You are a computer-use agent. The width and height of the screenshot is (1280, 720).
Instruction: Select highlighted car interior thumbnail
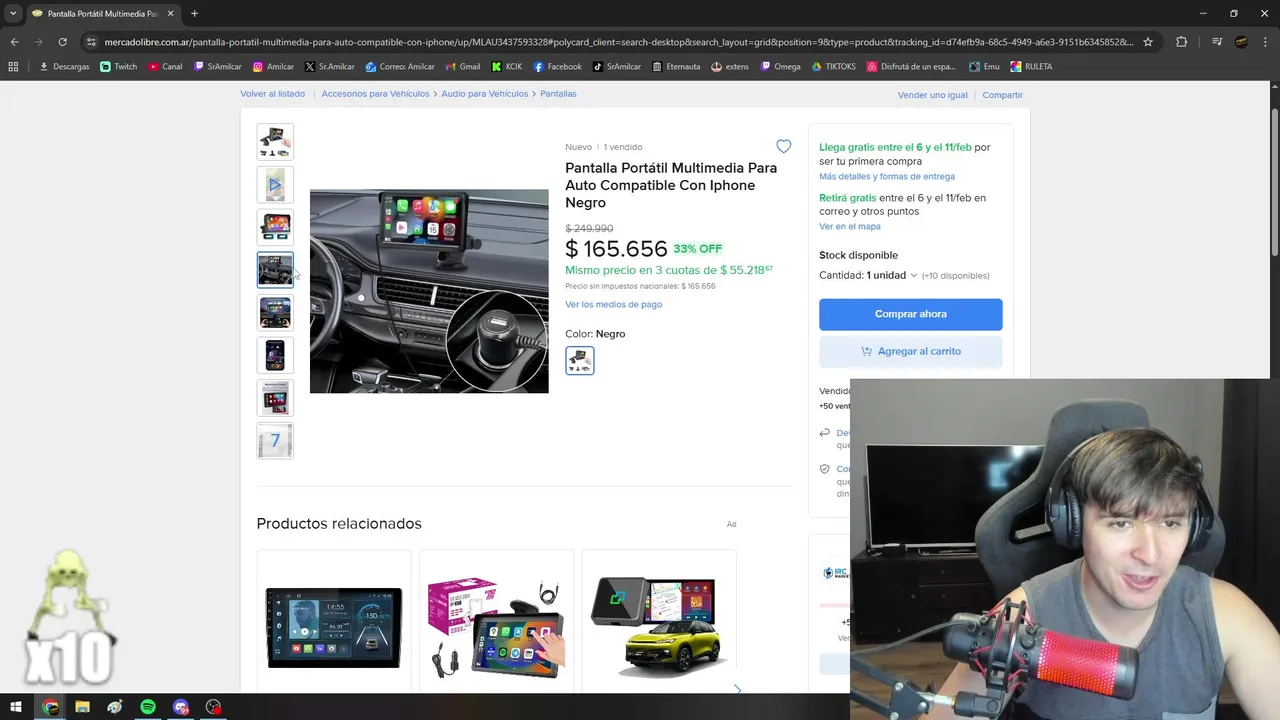point(275,270)
